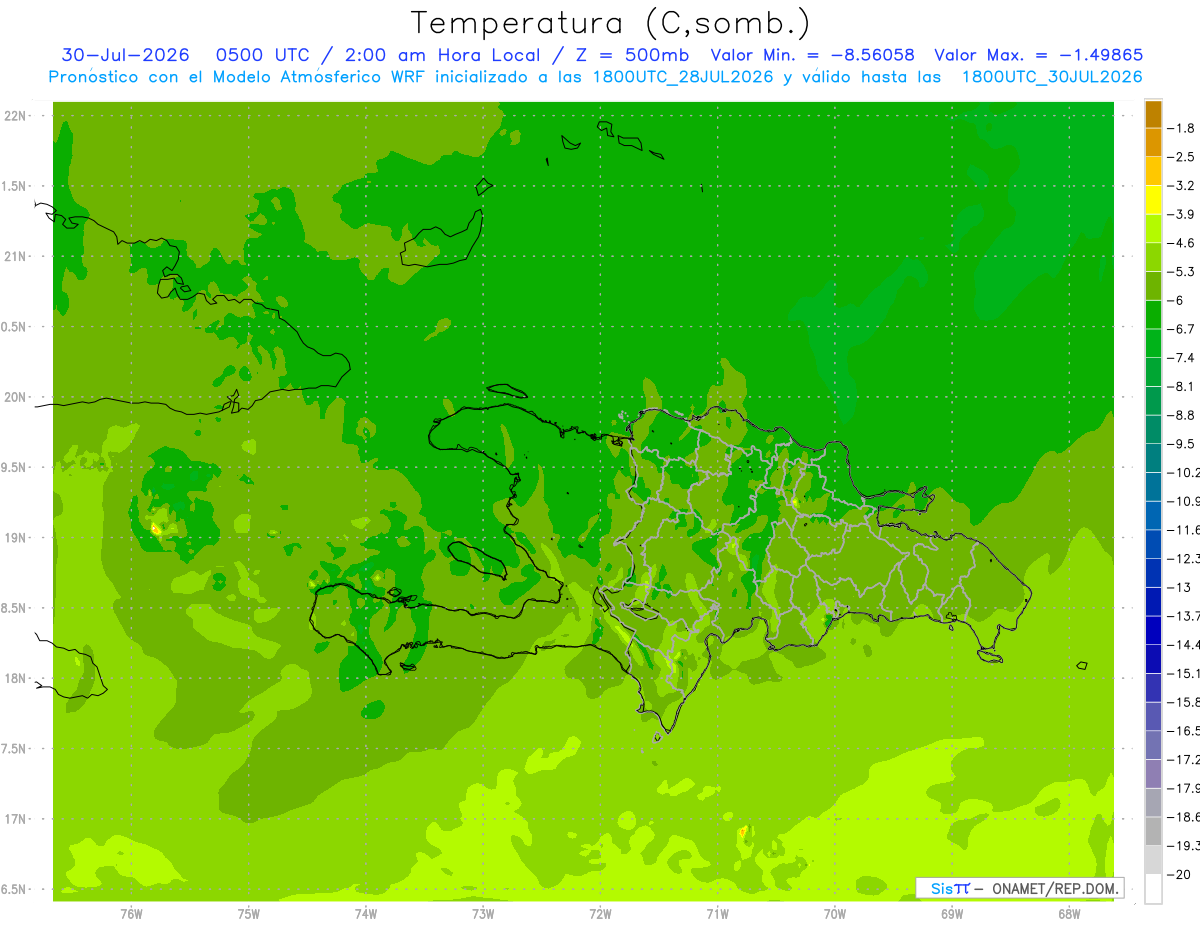Click the '-7.4' colorbar value
This screenshot has width=1200, height=927.
click(x=1181, y=357)
